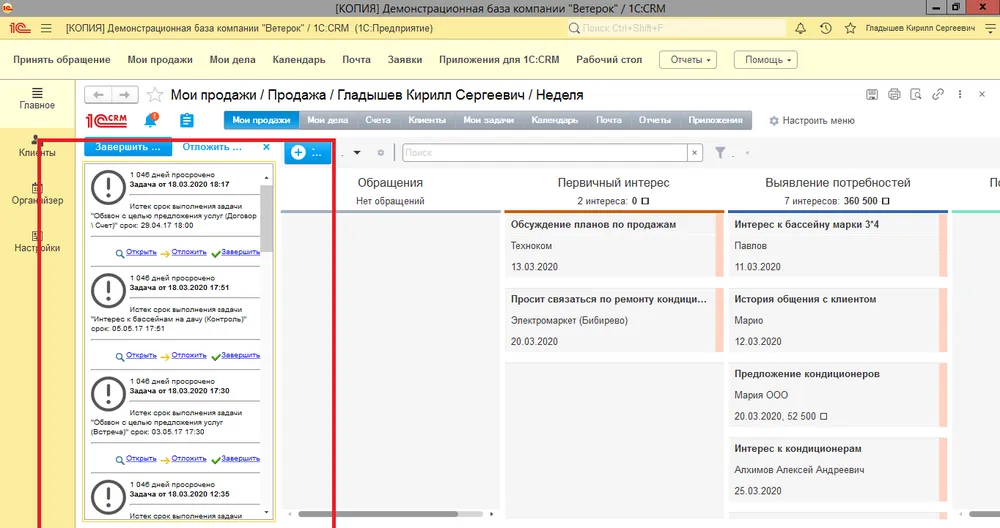Click the reminders list scroll-up arrow
The image size is (1000, 528).
(x=267, y=177)
